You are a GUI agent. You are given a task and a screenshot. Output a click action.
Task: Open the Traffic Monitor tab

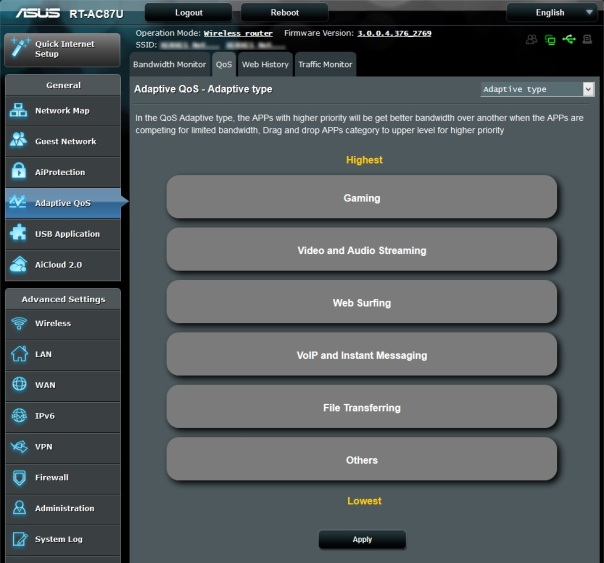325,65
